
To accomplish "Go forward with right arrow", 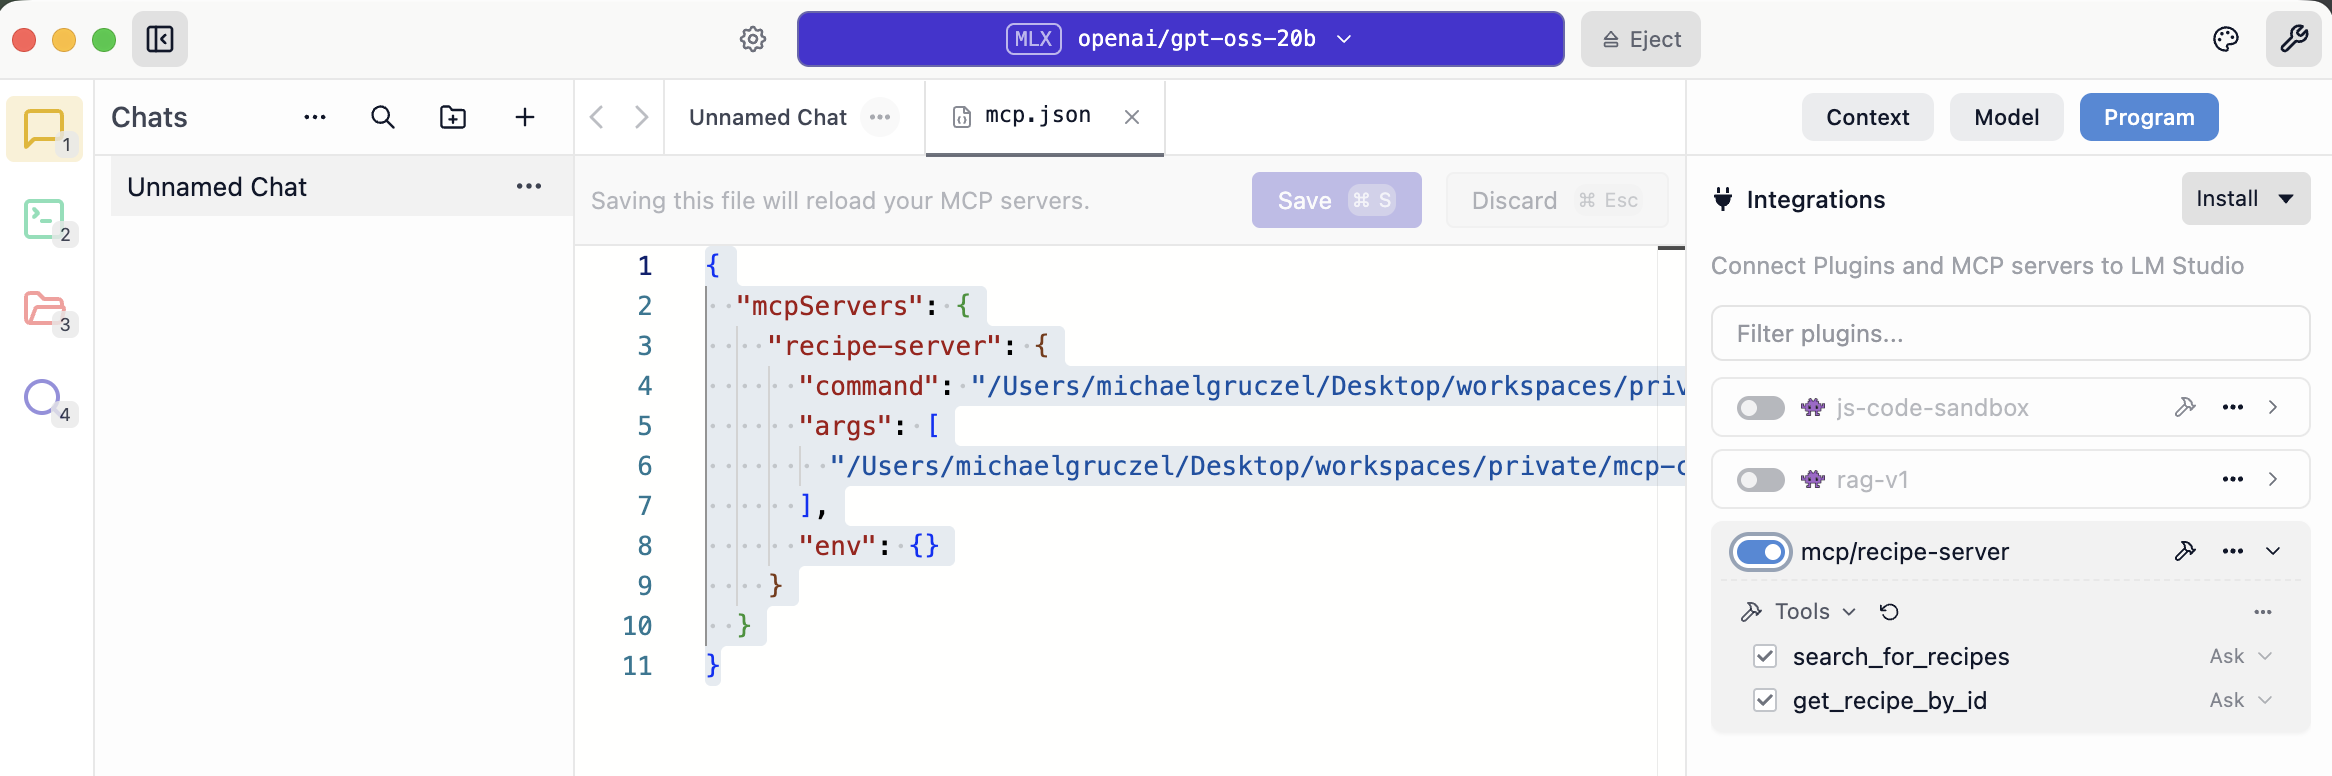I will pyautogui.click(x=642, y=117).
